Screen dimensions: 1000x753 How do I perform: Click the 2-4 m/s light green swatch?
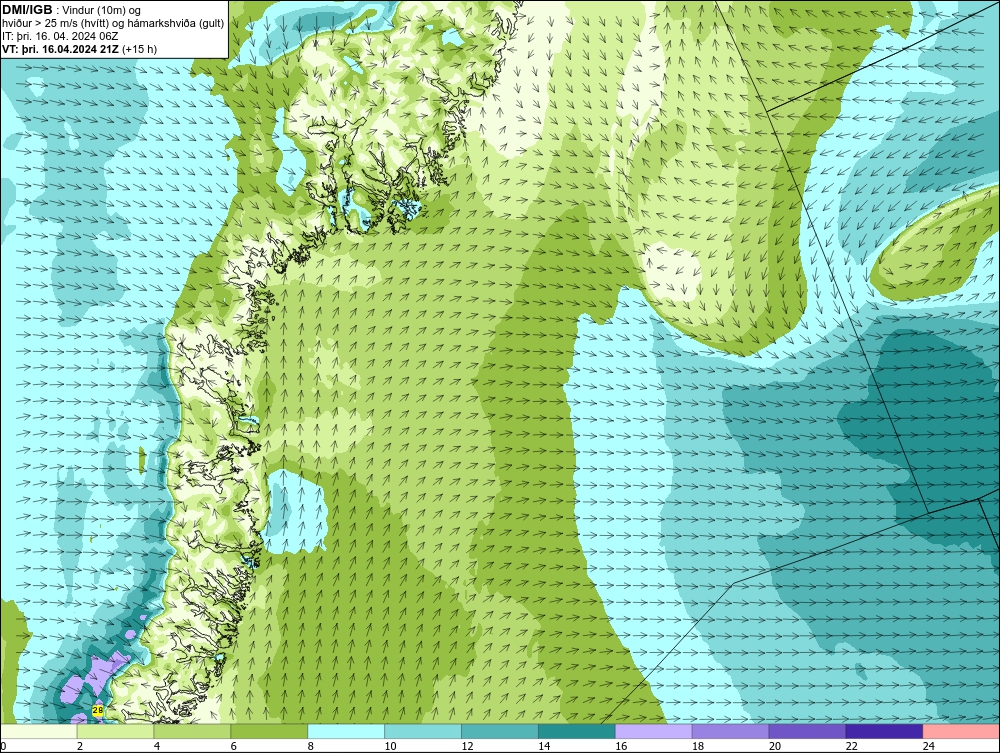[x=115, y=731]
